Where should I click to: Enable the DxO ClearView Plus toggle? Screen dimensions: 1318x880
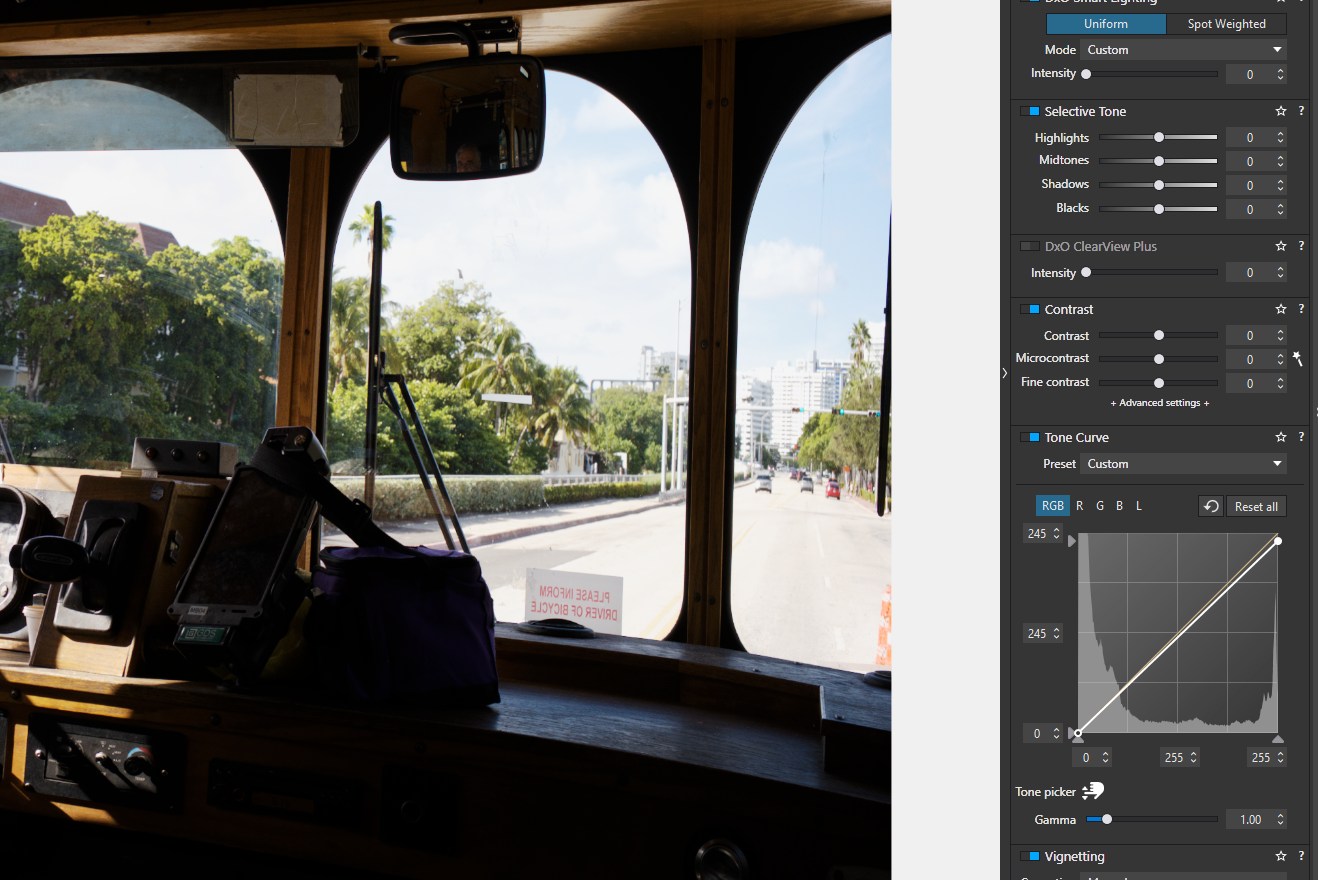[x=1029, y=246]
